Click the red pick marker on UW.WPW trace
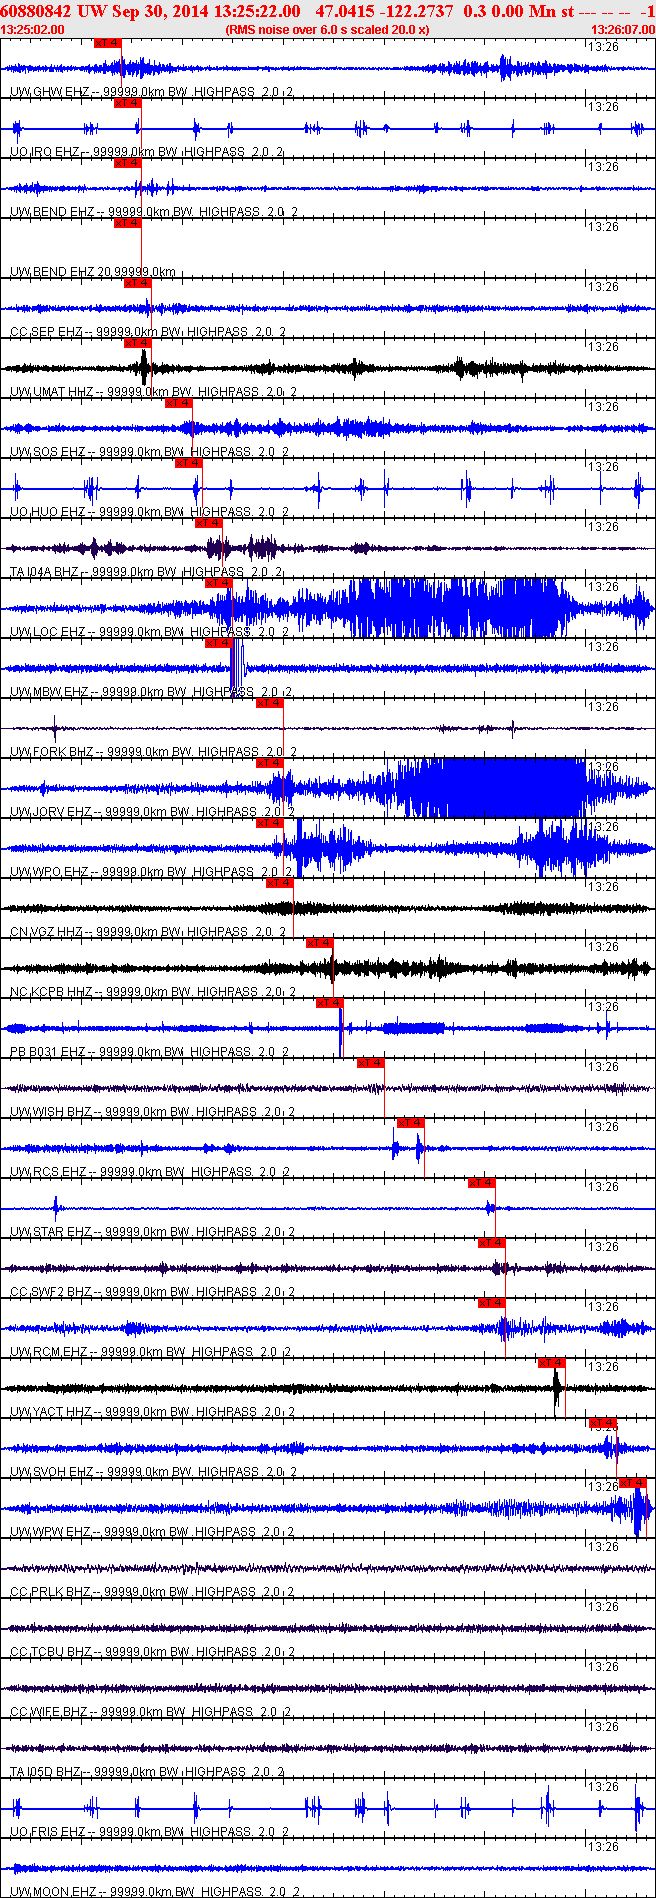The height and width of the screenshot is (1898, 656). (632, 1483)
